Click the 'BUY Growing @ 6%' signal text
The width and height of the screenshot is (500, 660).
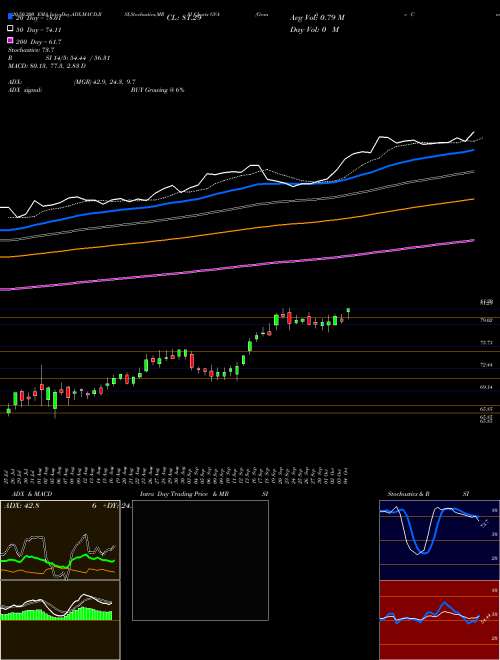157,90
